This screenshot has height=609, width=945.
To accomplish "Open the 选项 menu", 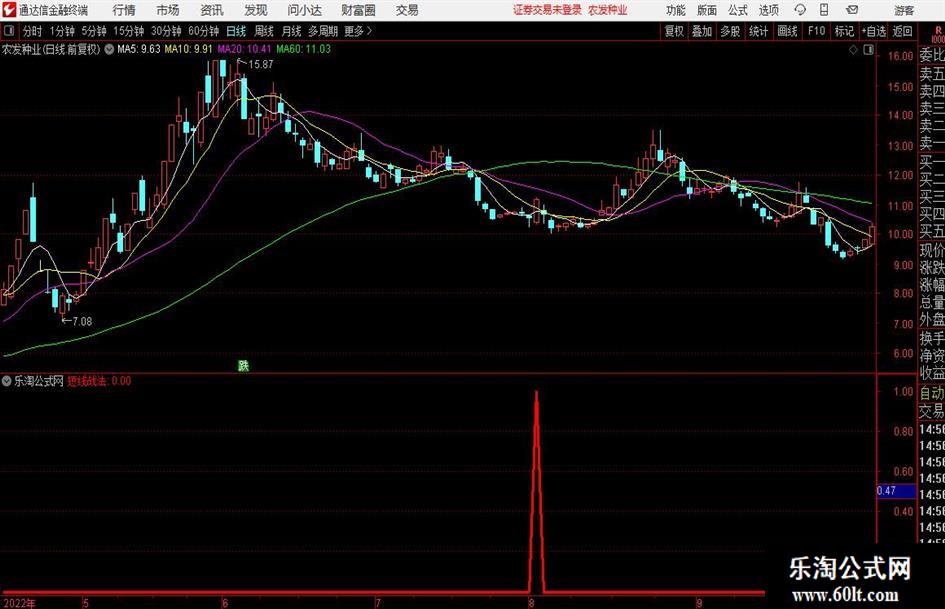I will pyautogui.click(x=768, y=10).
